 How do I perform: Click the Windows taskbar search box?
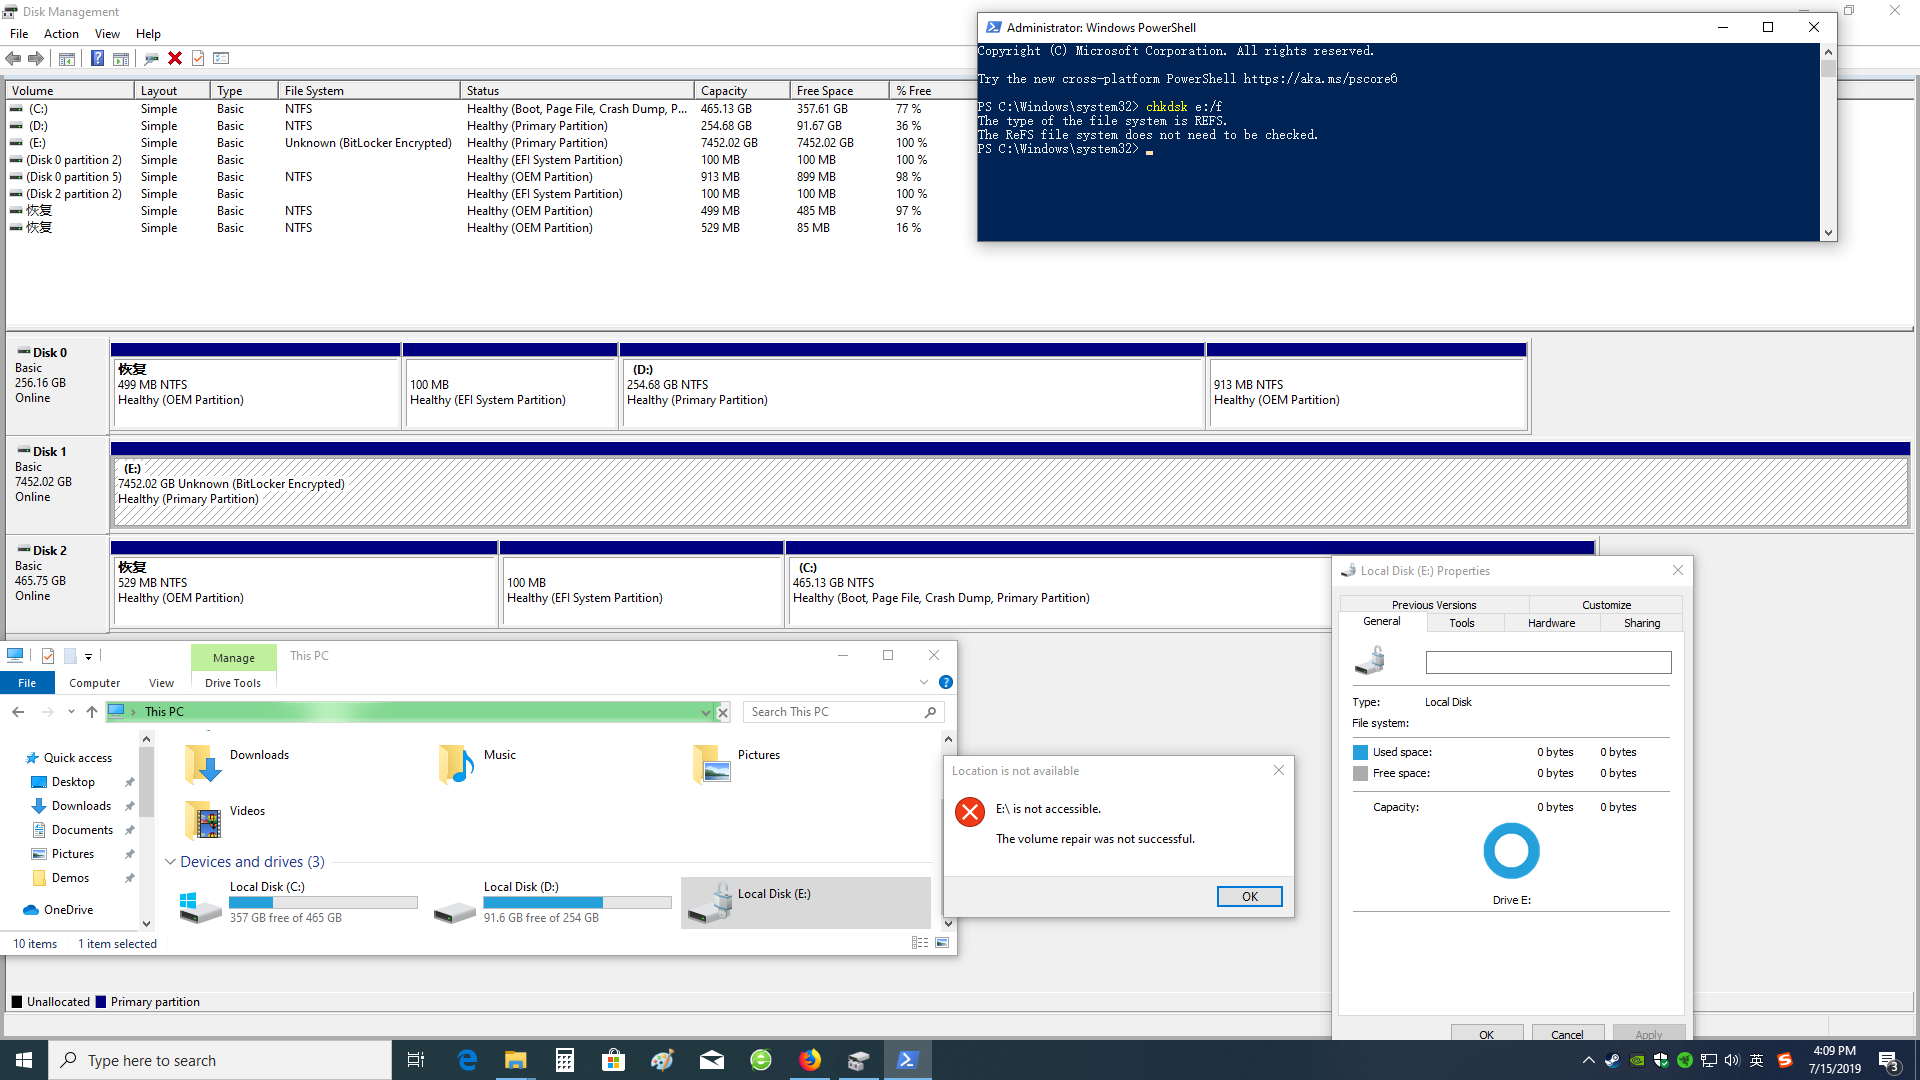coord(220,1060)
